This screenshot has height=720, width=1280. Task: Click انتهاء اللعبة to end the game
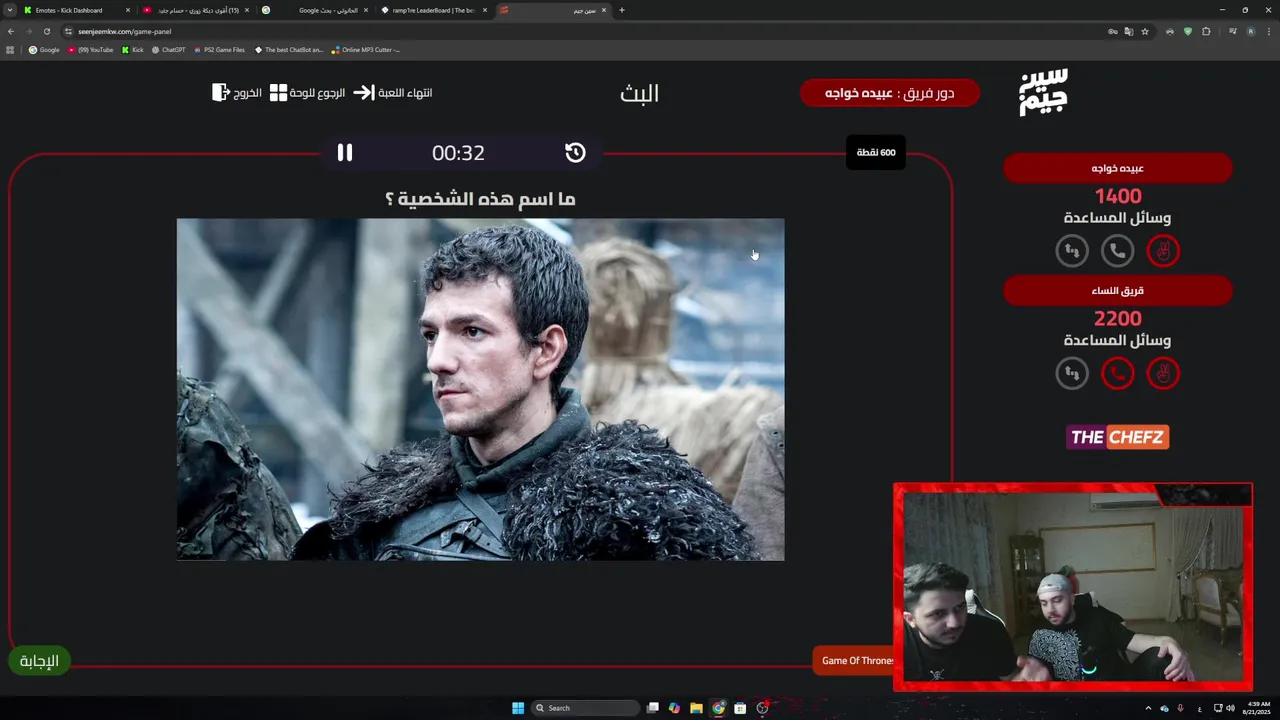[393, 93]
